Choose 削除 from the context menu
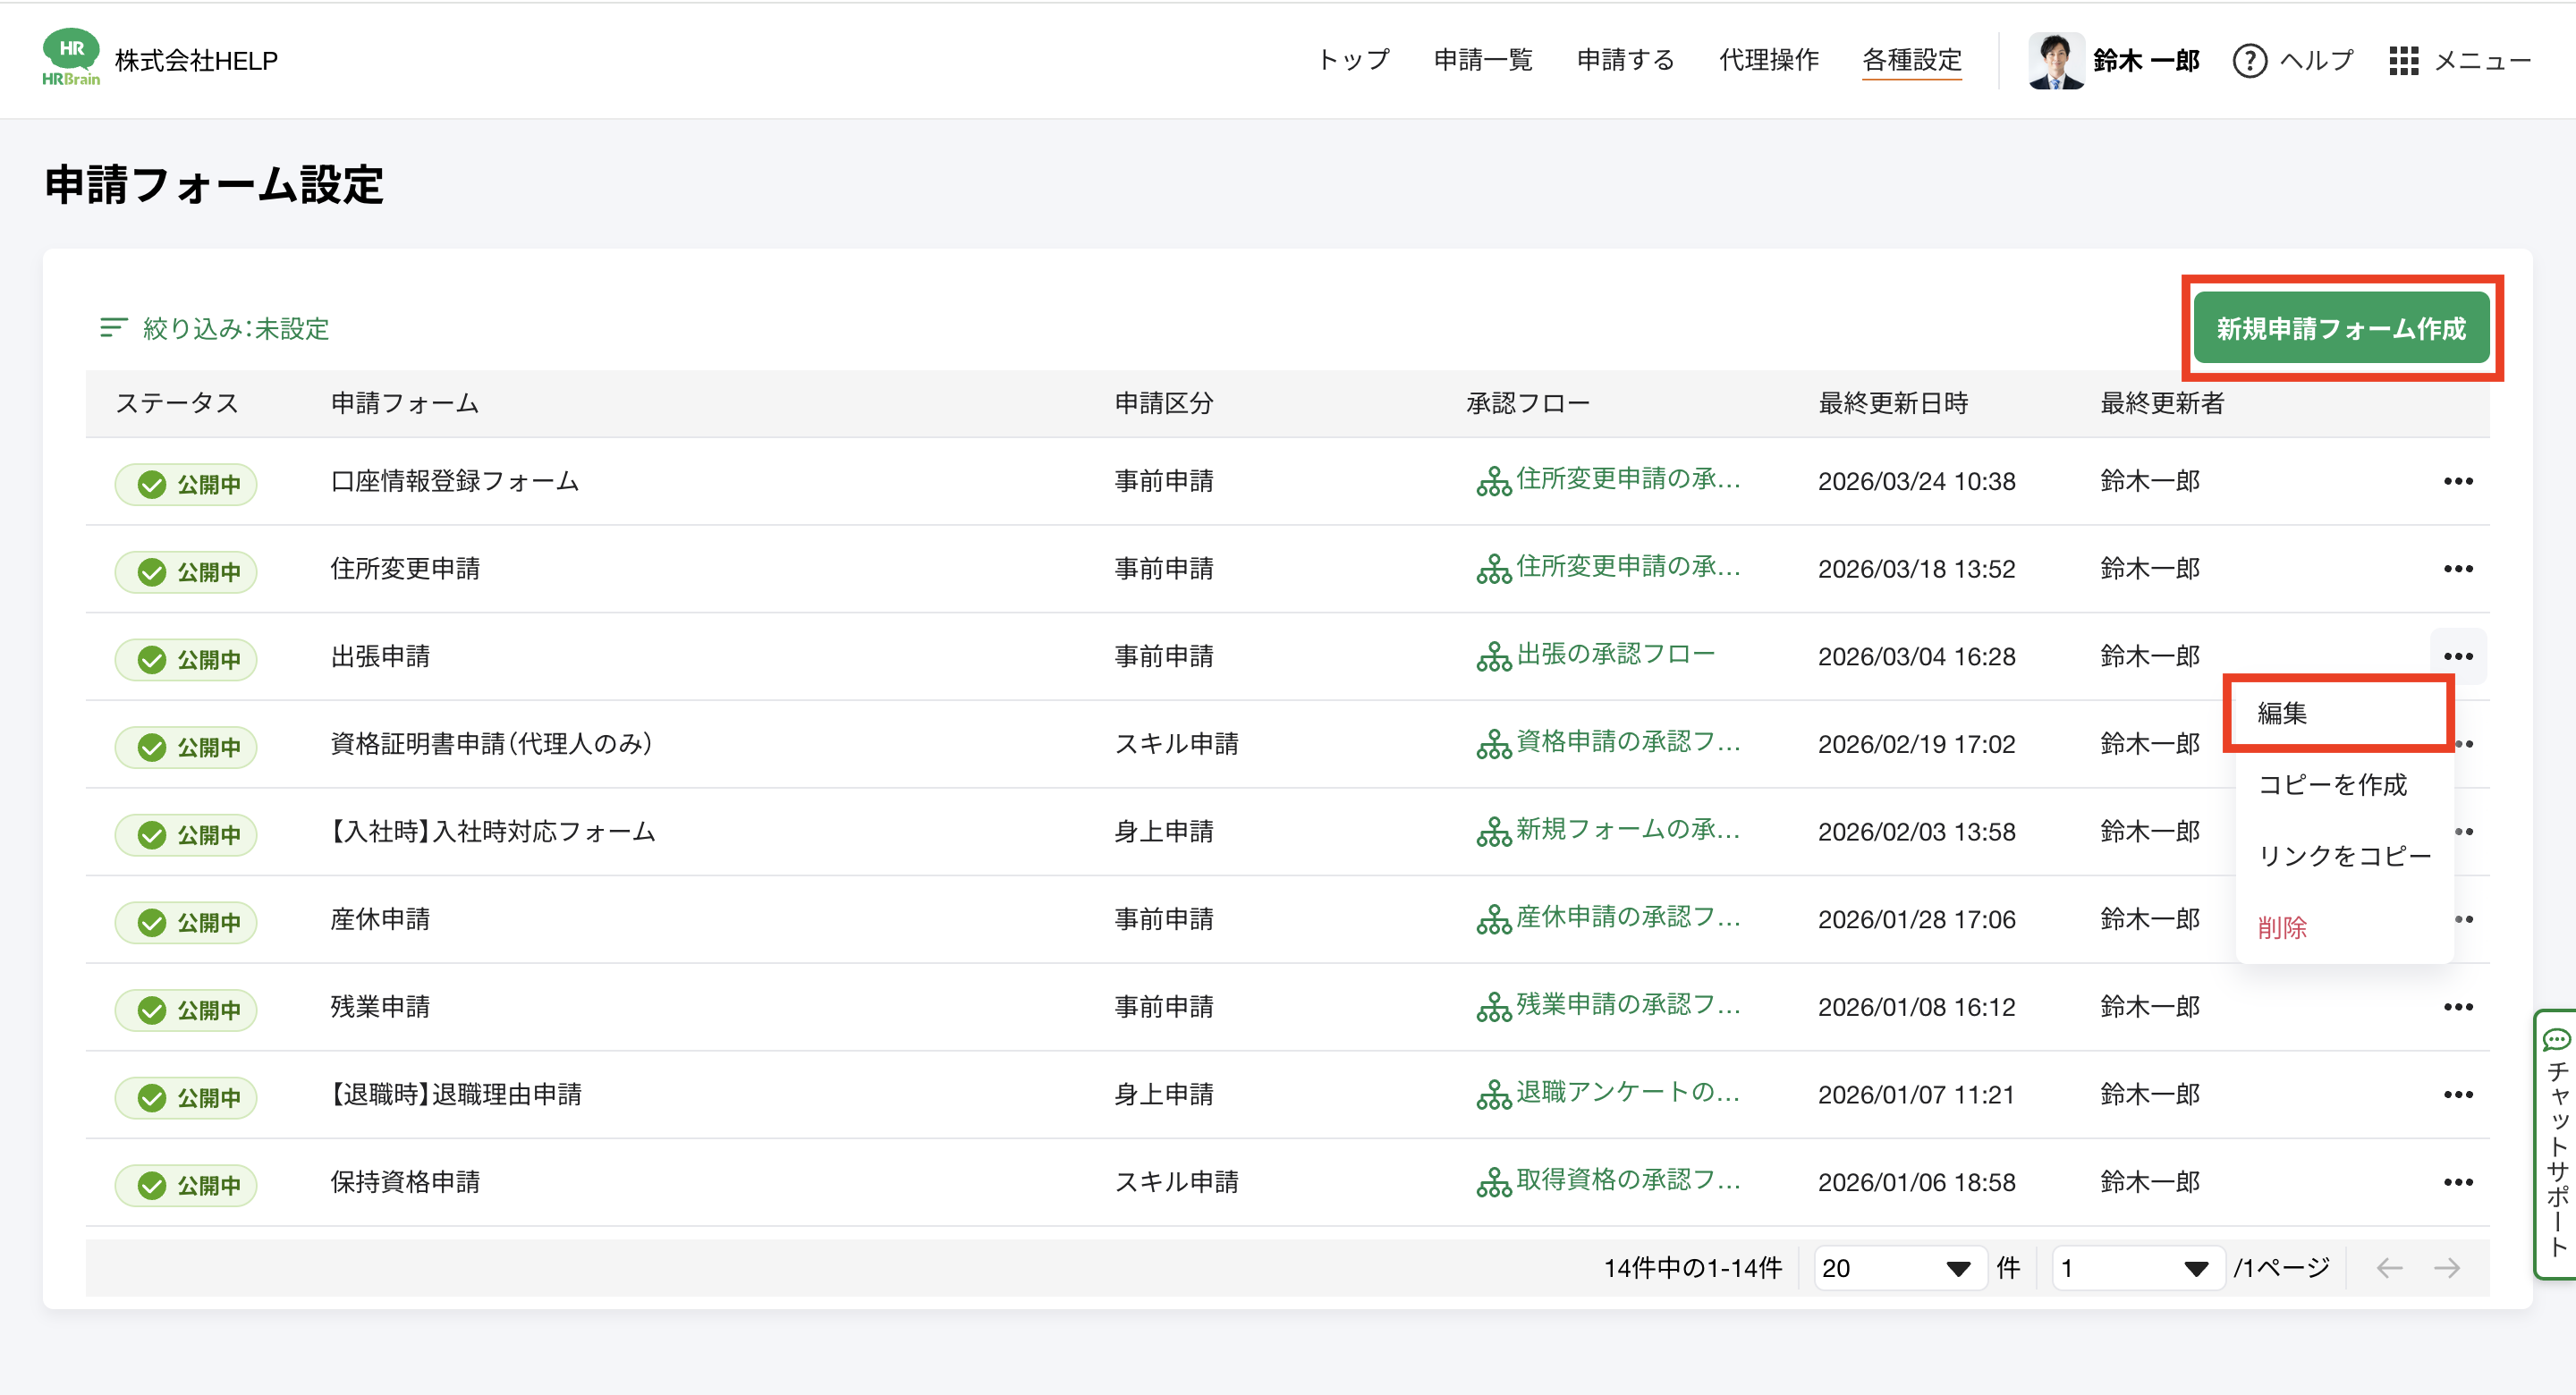 2282,927
